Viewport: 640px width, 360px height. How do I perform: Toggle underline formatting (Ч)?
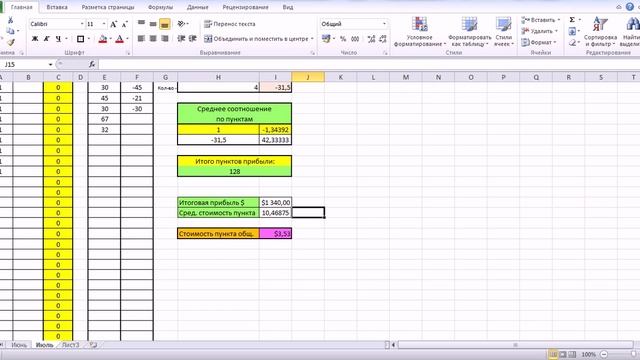click(58, 39)
